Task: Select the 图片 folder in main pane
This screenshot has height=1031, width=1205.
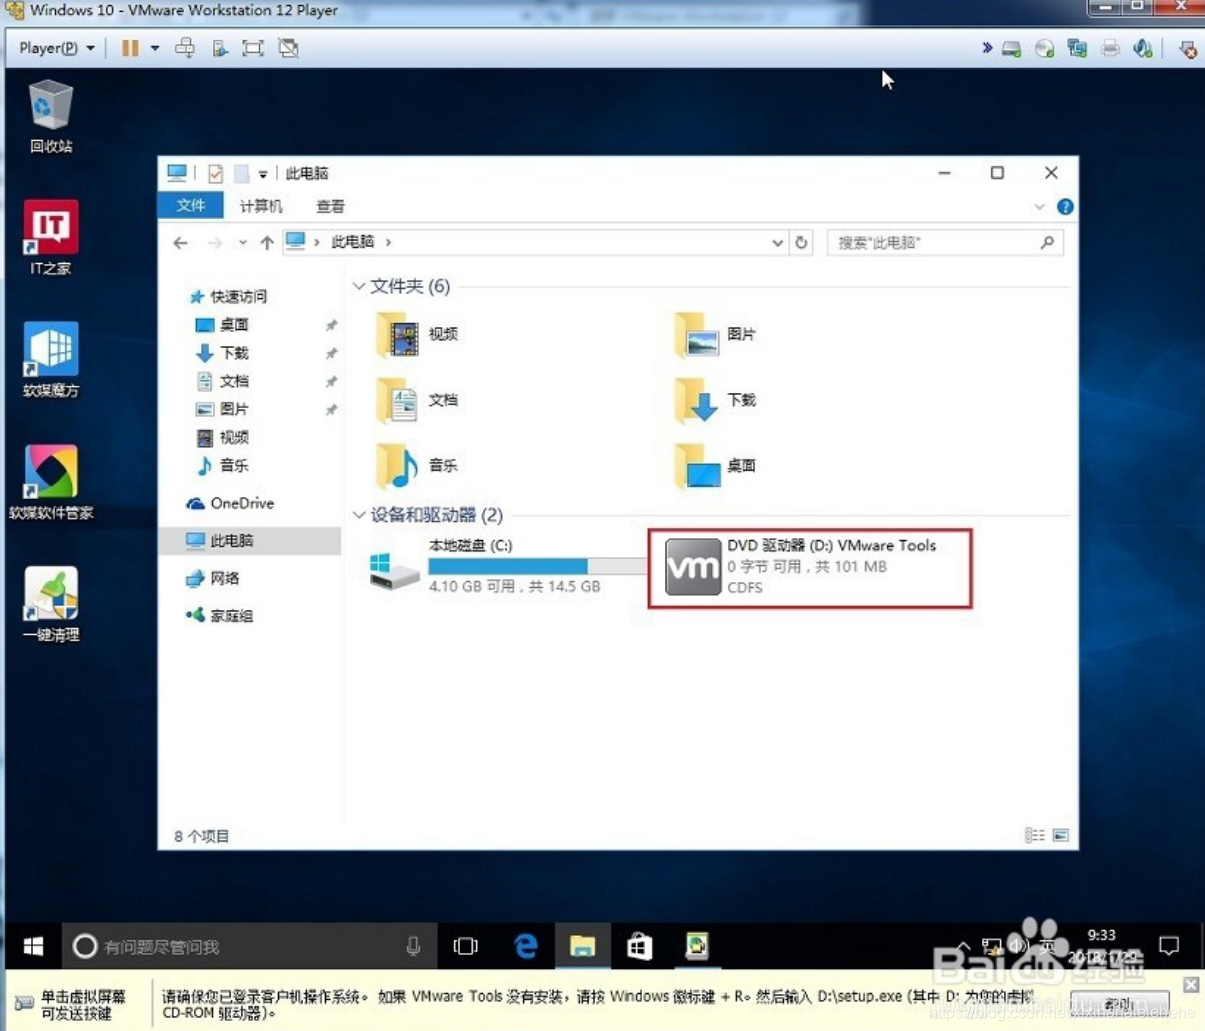Action: click(x=714, y=334)
